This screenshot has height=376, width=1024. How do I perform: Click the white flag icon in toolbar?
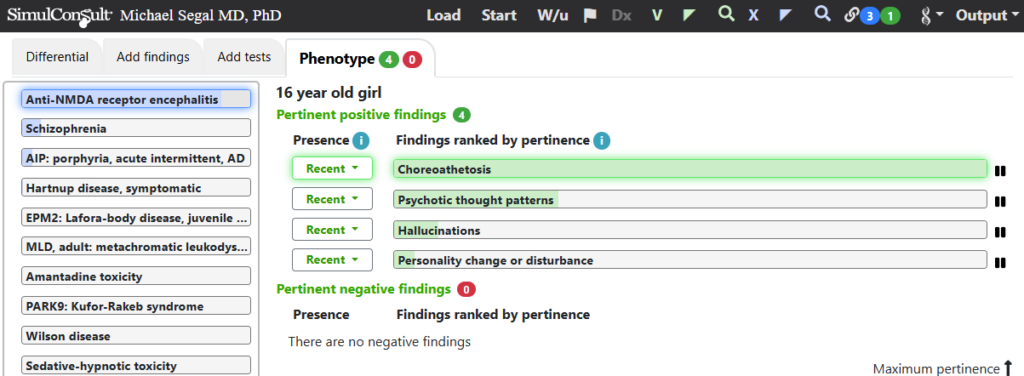coord(590,16)
